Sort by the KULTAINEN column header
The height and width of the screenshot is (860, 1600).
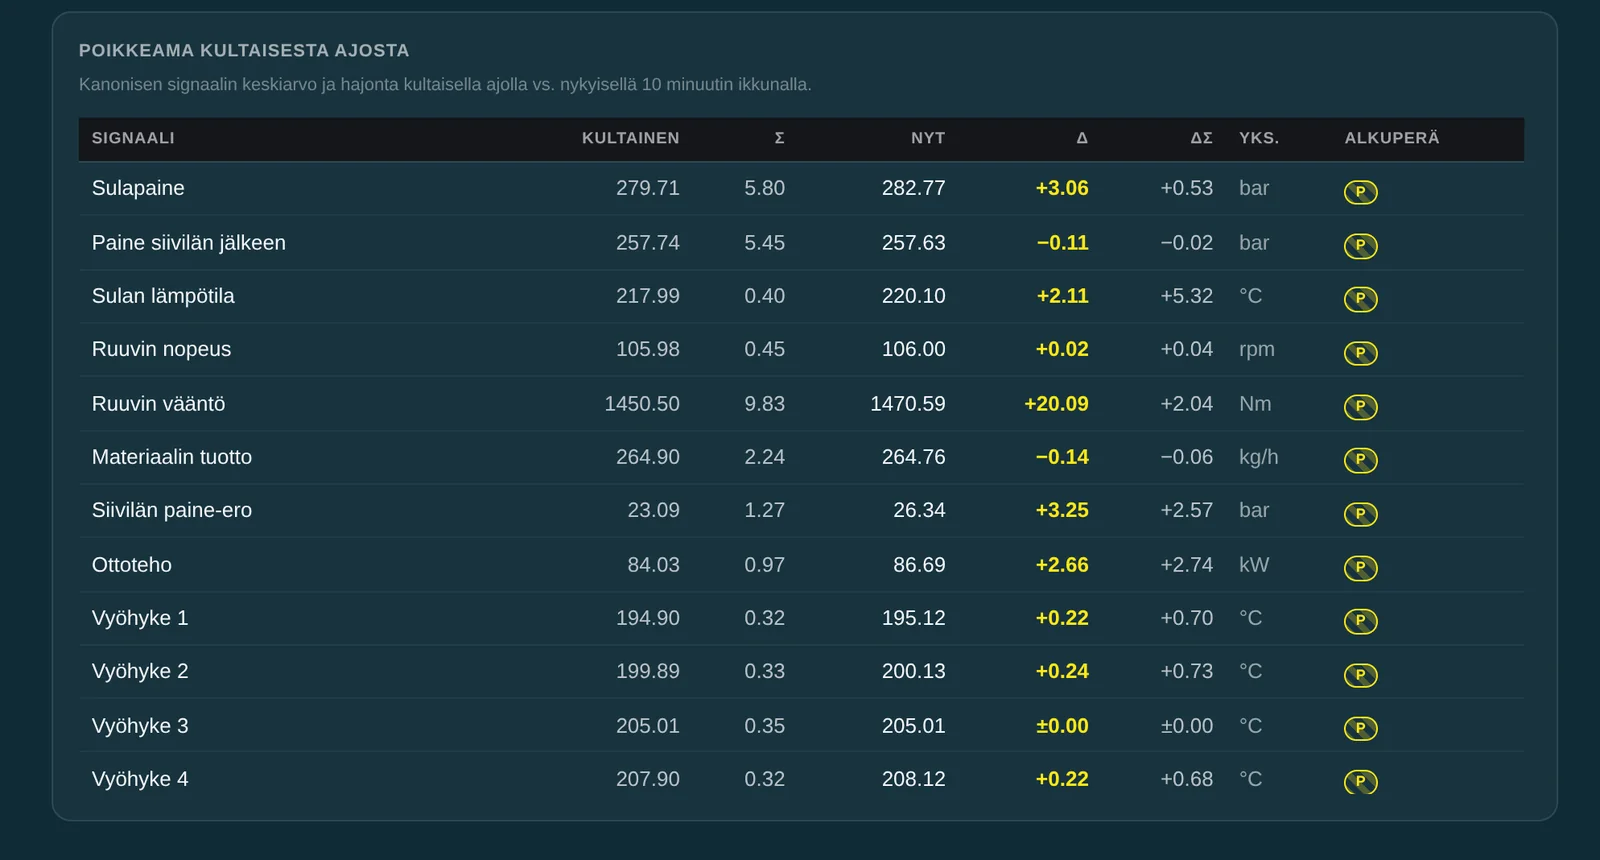click(630, 138)
